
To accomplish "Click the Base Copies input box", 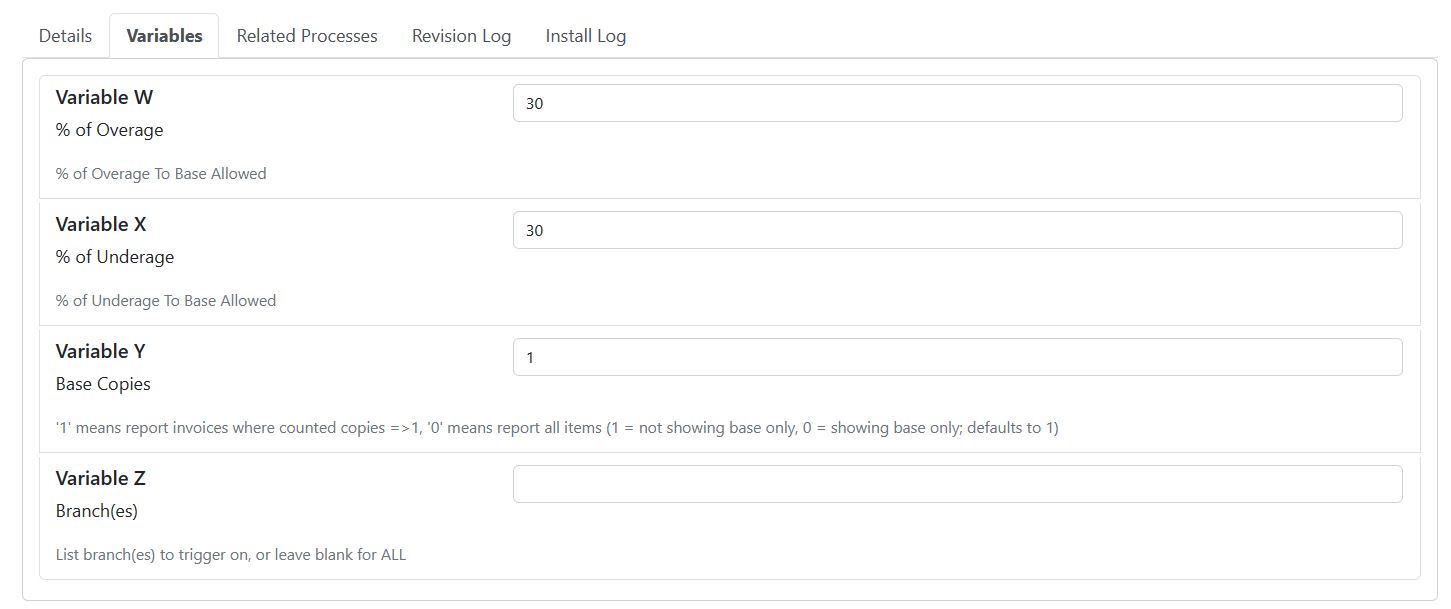I will (957, 357).
